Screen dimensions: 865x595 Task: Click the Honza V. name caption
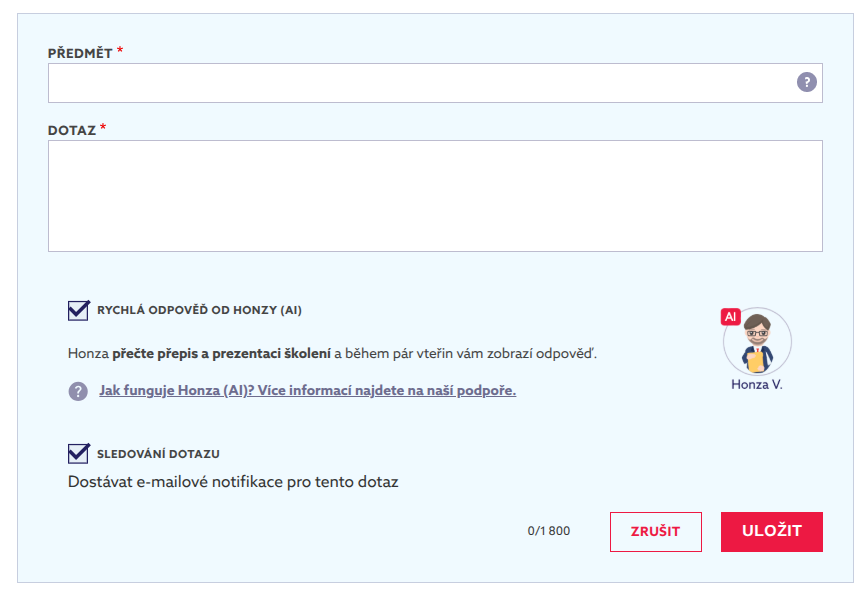pos(757,384)
